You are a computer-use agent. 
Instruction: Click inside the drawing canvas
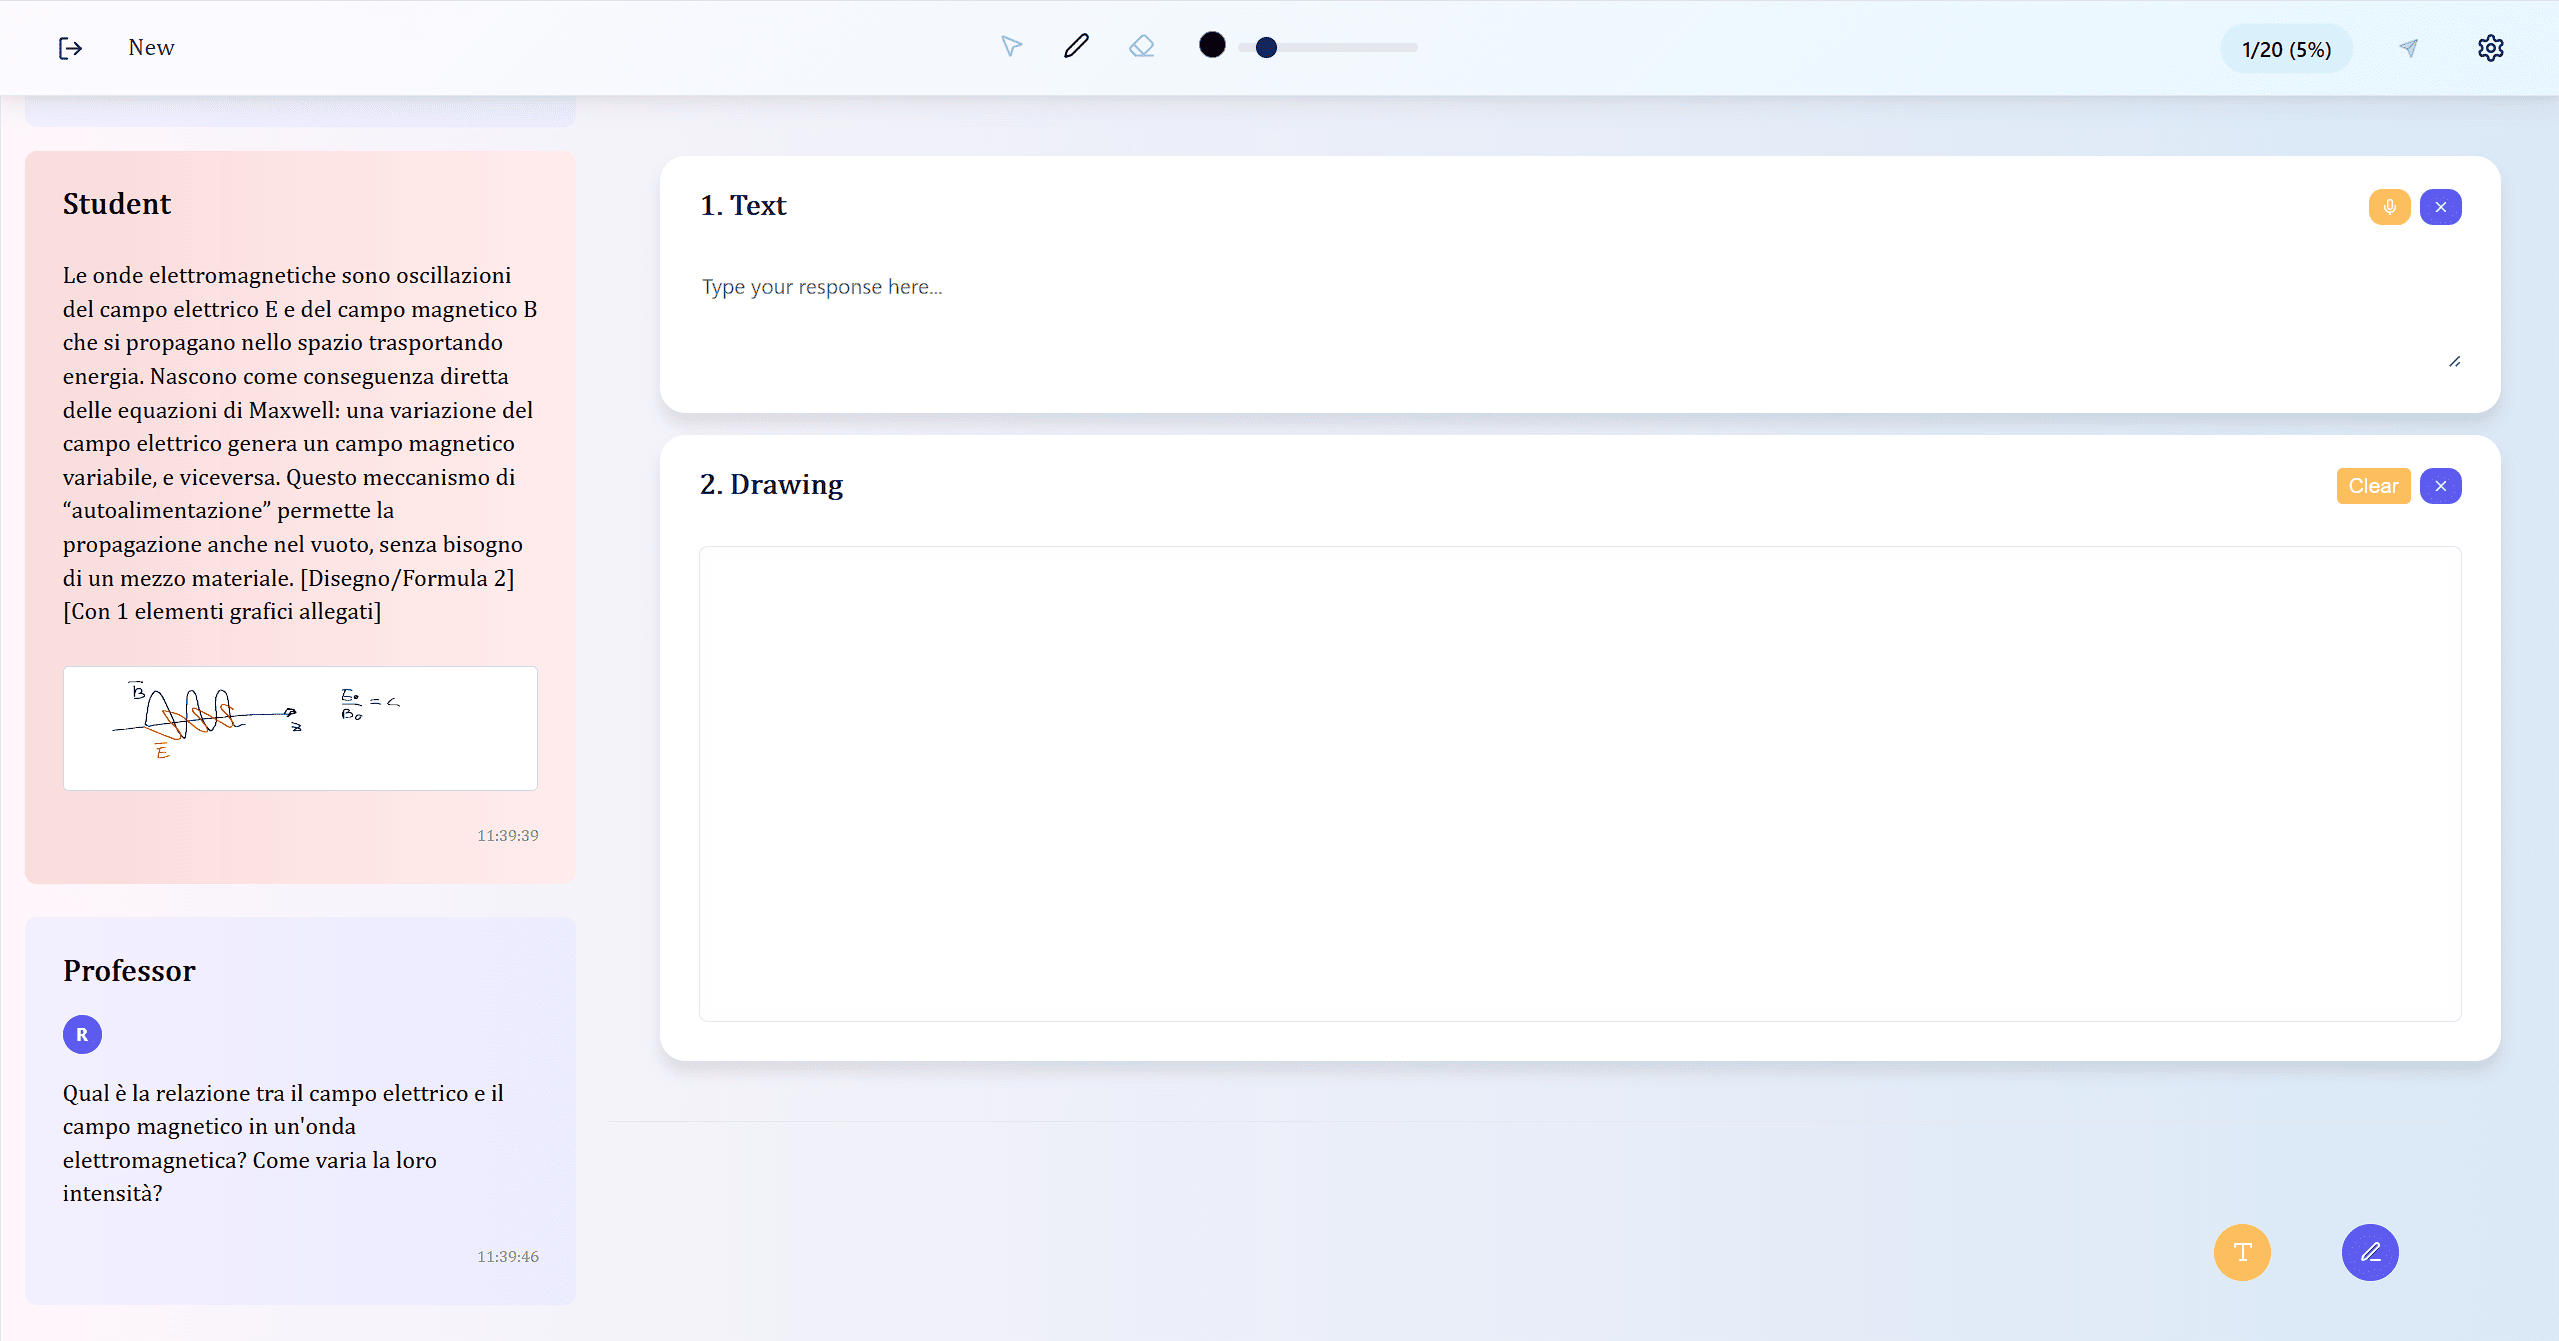tap(1580, 783)
